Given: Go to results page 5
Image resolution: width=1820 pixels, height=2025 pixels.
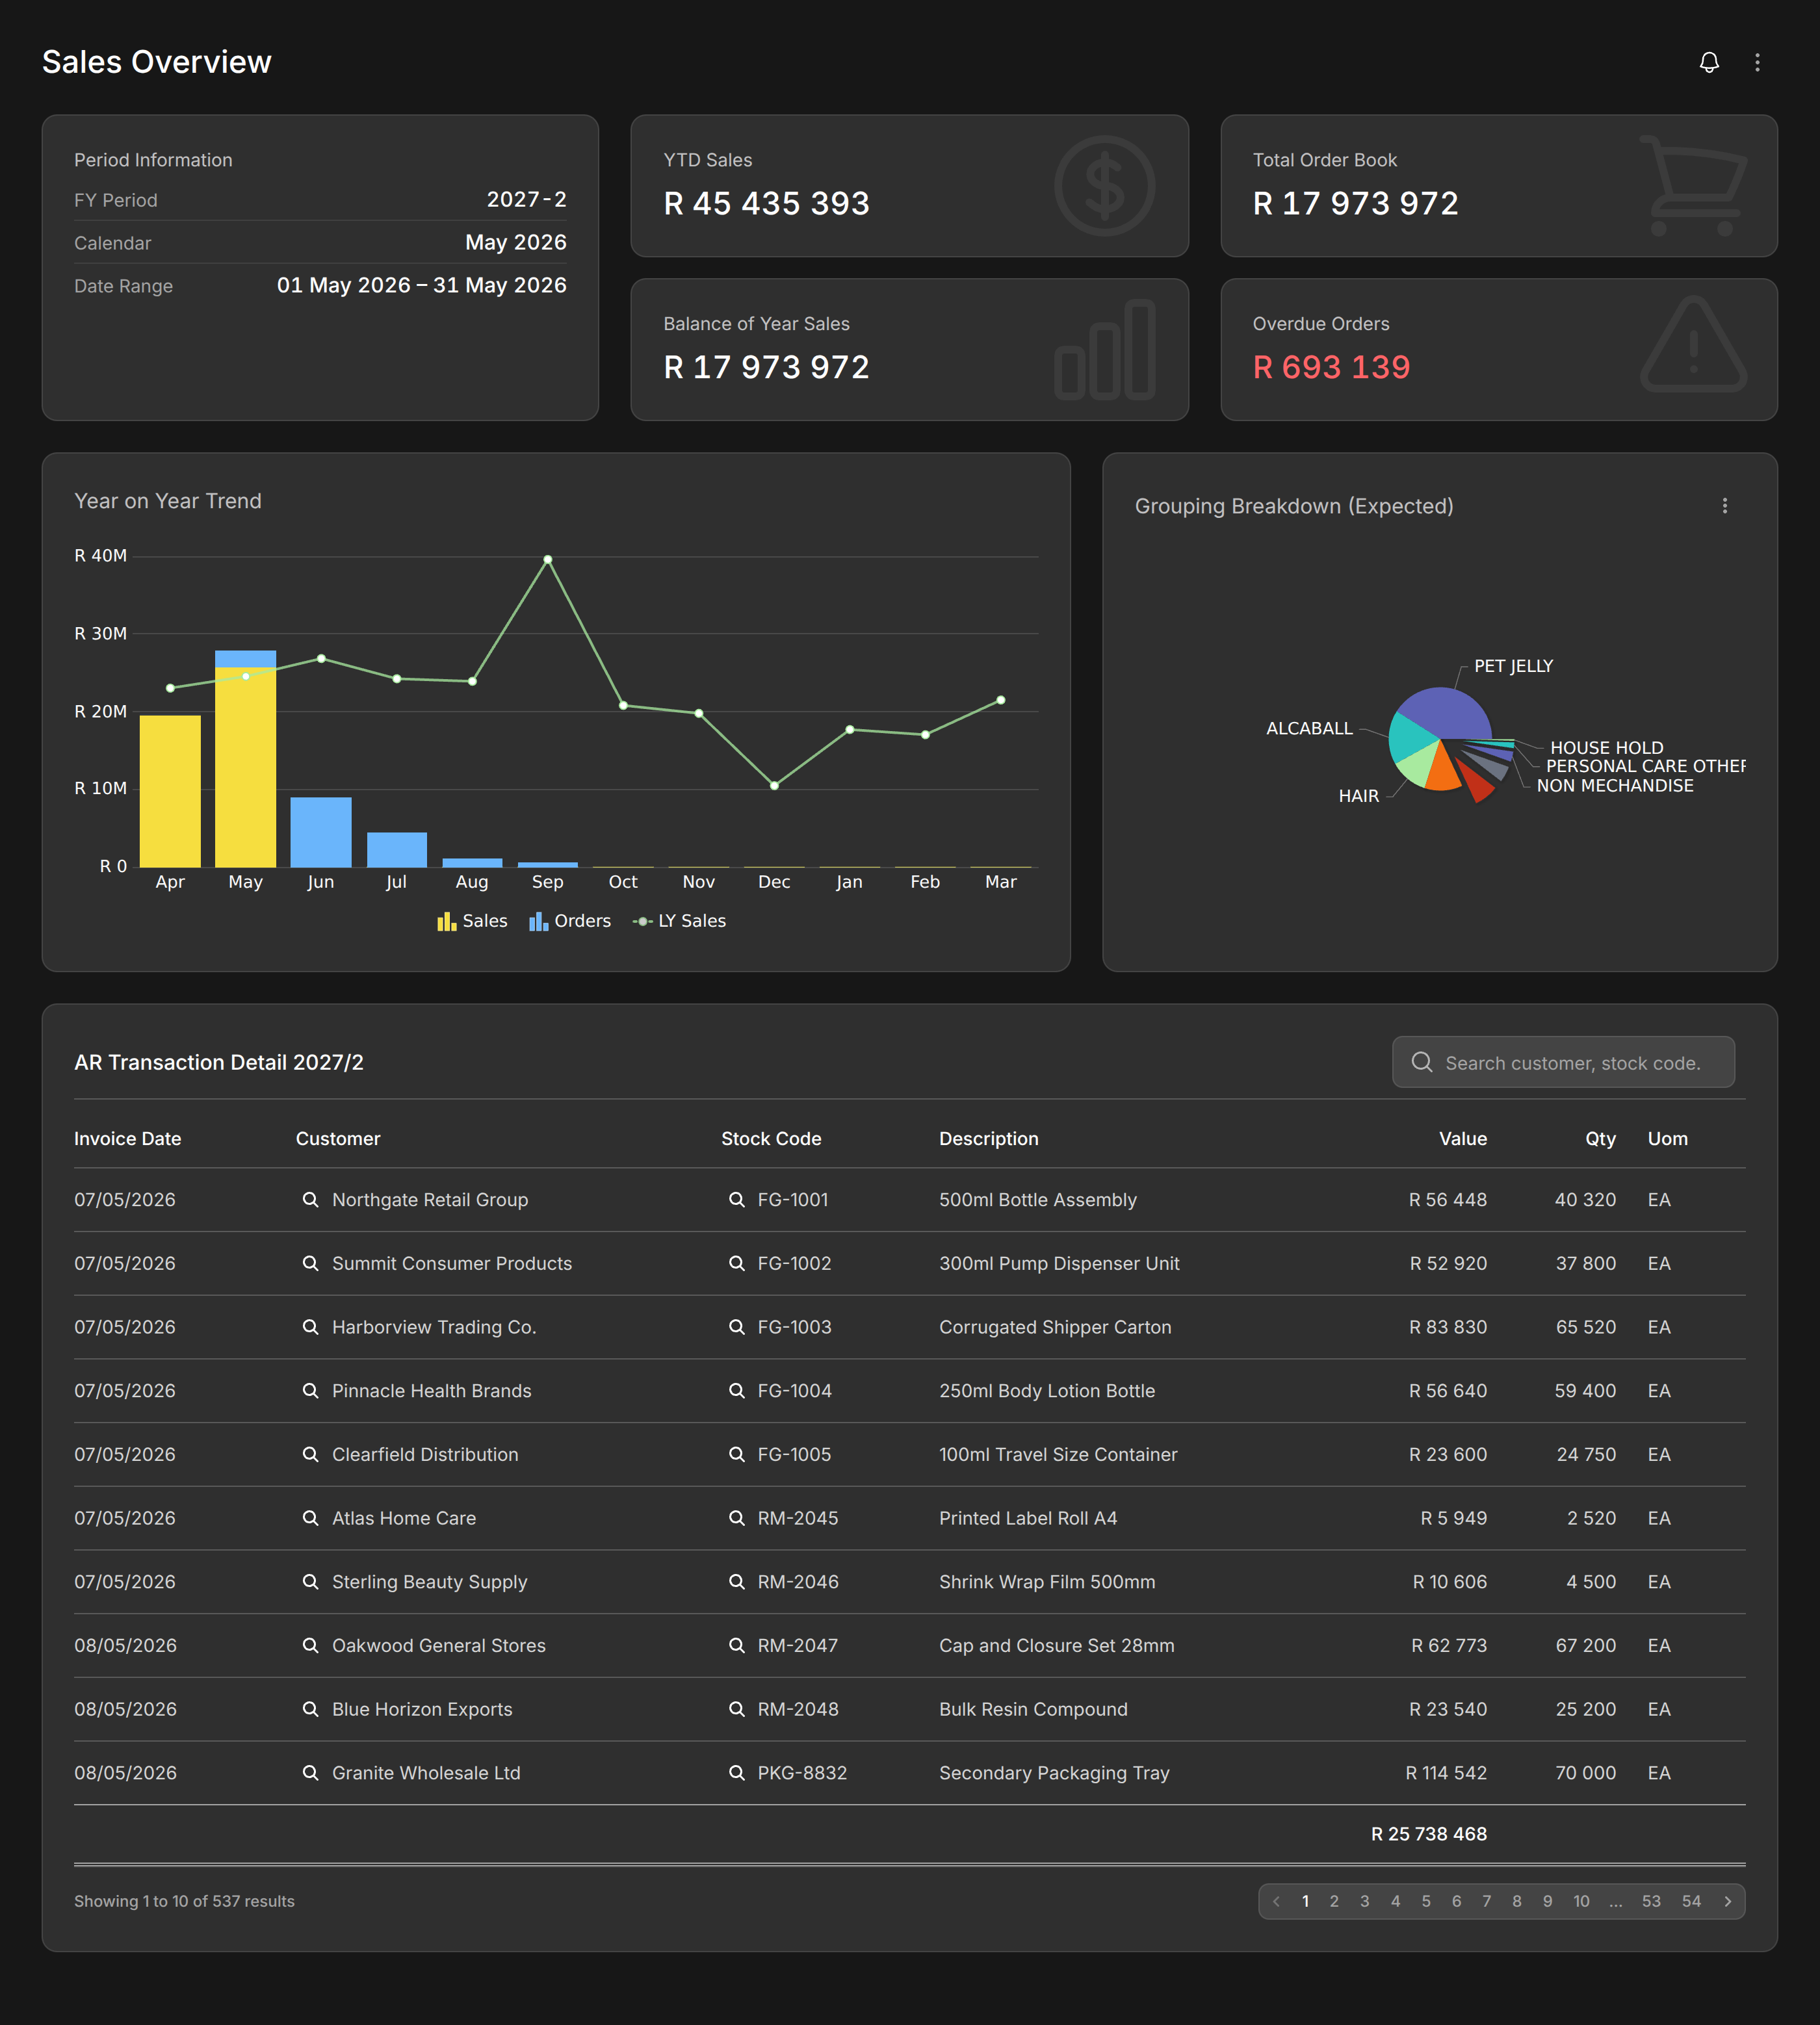Looking at the screenshot, I should coord(1426,1901).
